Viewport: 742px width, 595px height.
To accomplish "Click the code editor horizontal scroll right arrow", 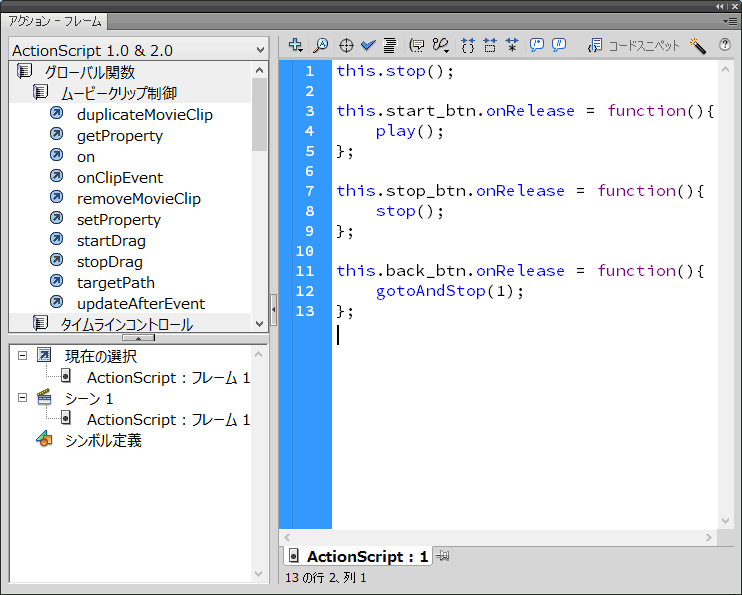I will (708, 537).
